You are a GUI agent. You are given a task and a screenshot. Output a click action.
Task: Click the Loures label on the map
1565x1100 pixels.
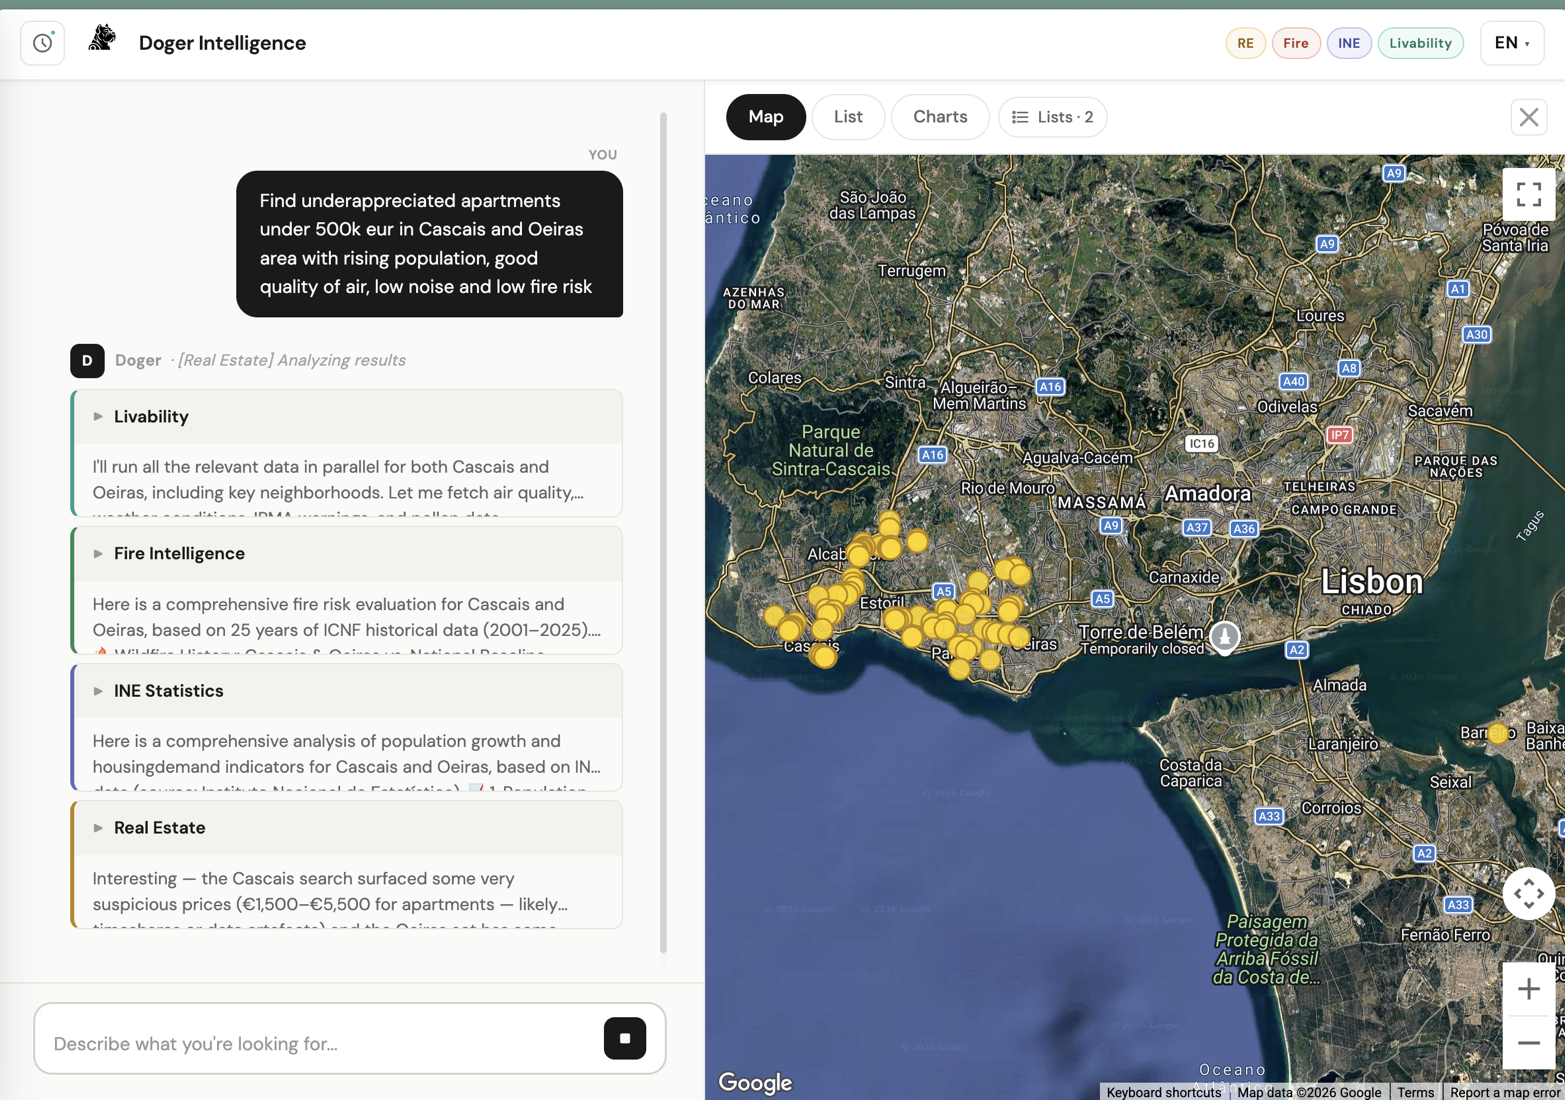pyautogui.click(x=1320, y=316)
